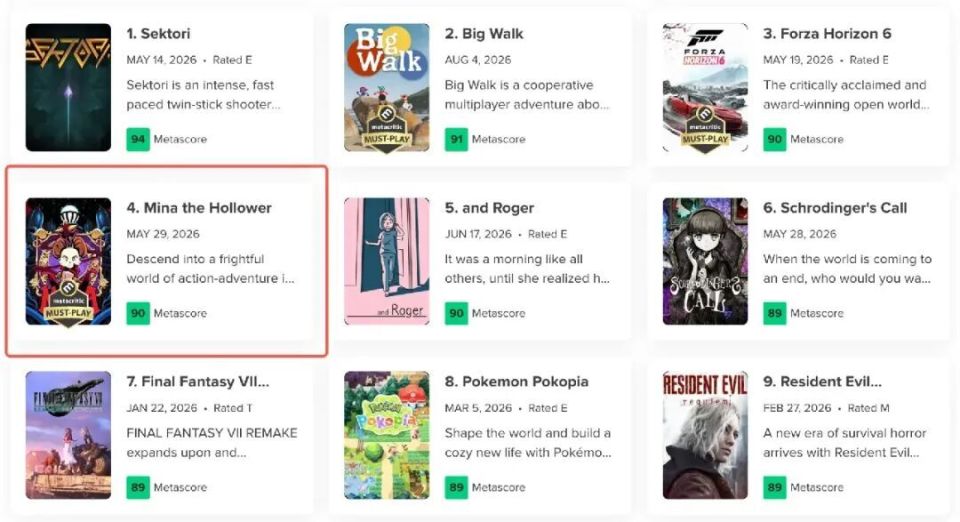Click the 'AUG 4, 2026' release date
This screenshot has height=522, width=960.
pyautogui.click(x=478, y=60)
